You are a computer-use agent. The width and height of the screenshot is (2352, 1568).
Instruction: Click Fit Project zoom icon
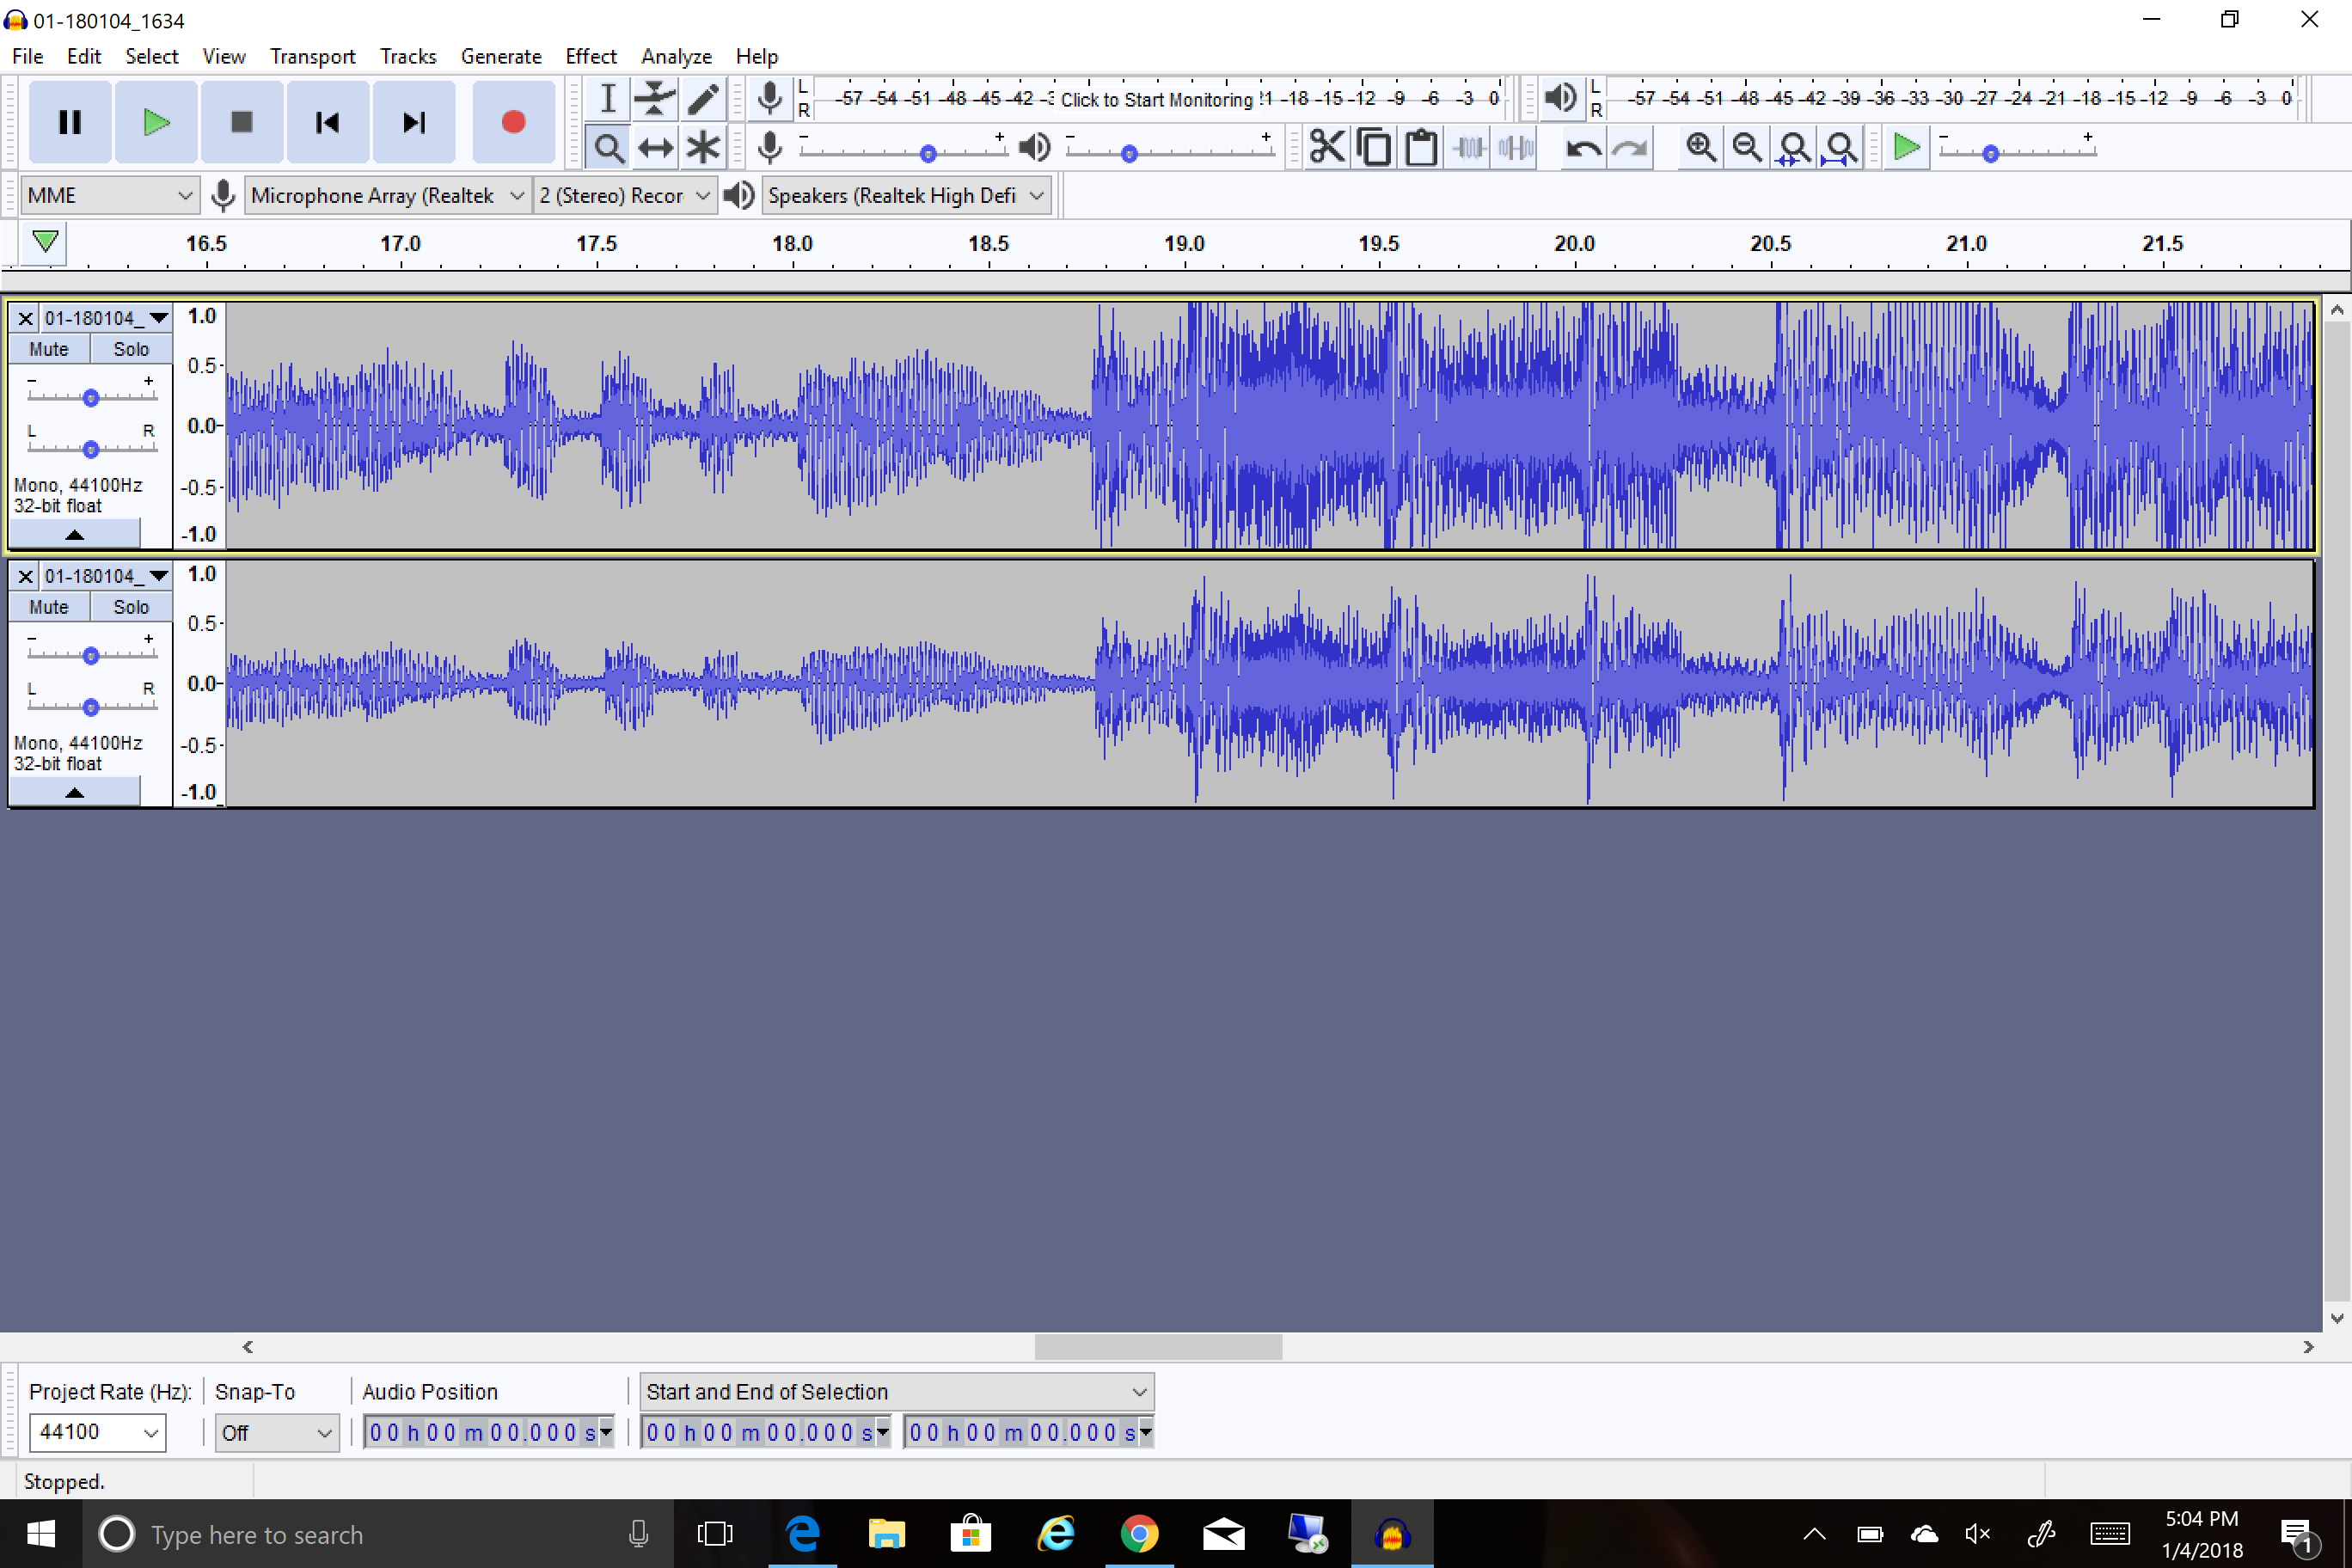point(1841,148)
